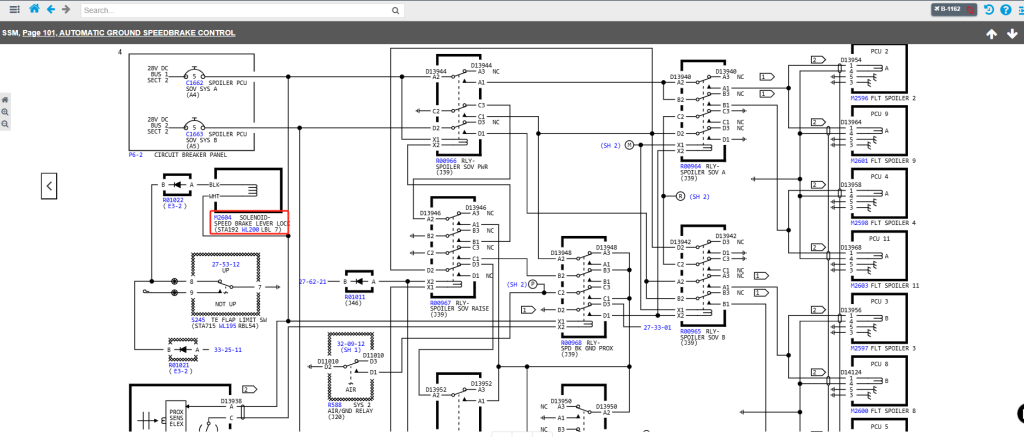Open the R00965 spoiler SOV B relay link
The height and width of the screenshot is (437, 1024).
click(x=691, y=332)
